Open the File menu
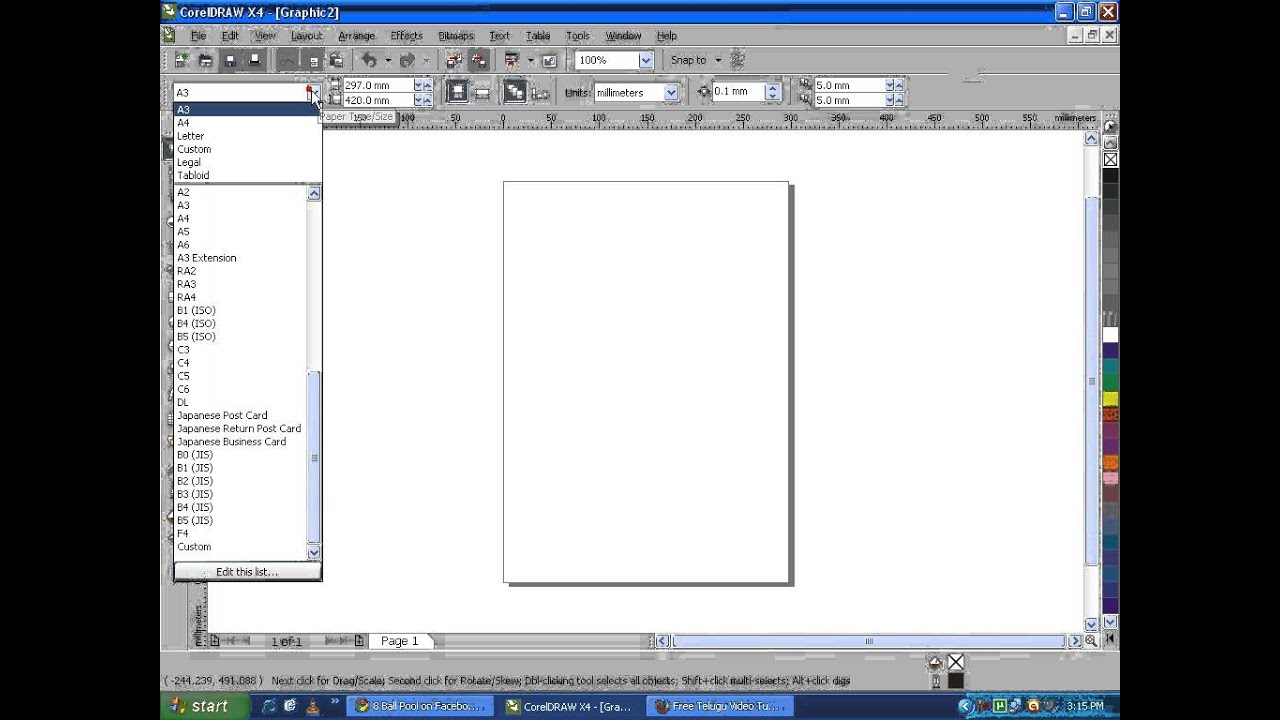The image size is (1280, 720). 198,35
